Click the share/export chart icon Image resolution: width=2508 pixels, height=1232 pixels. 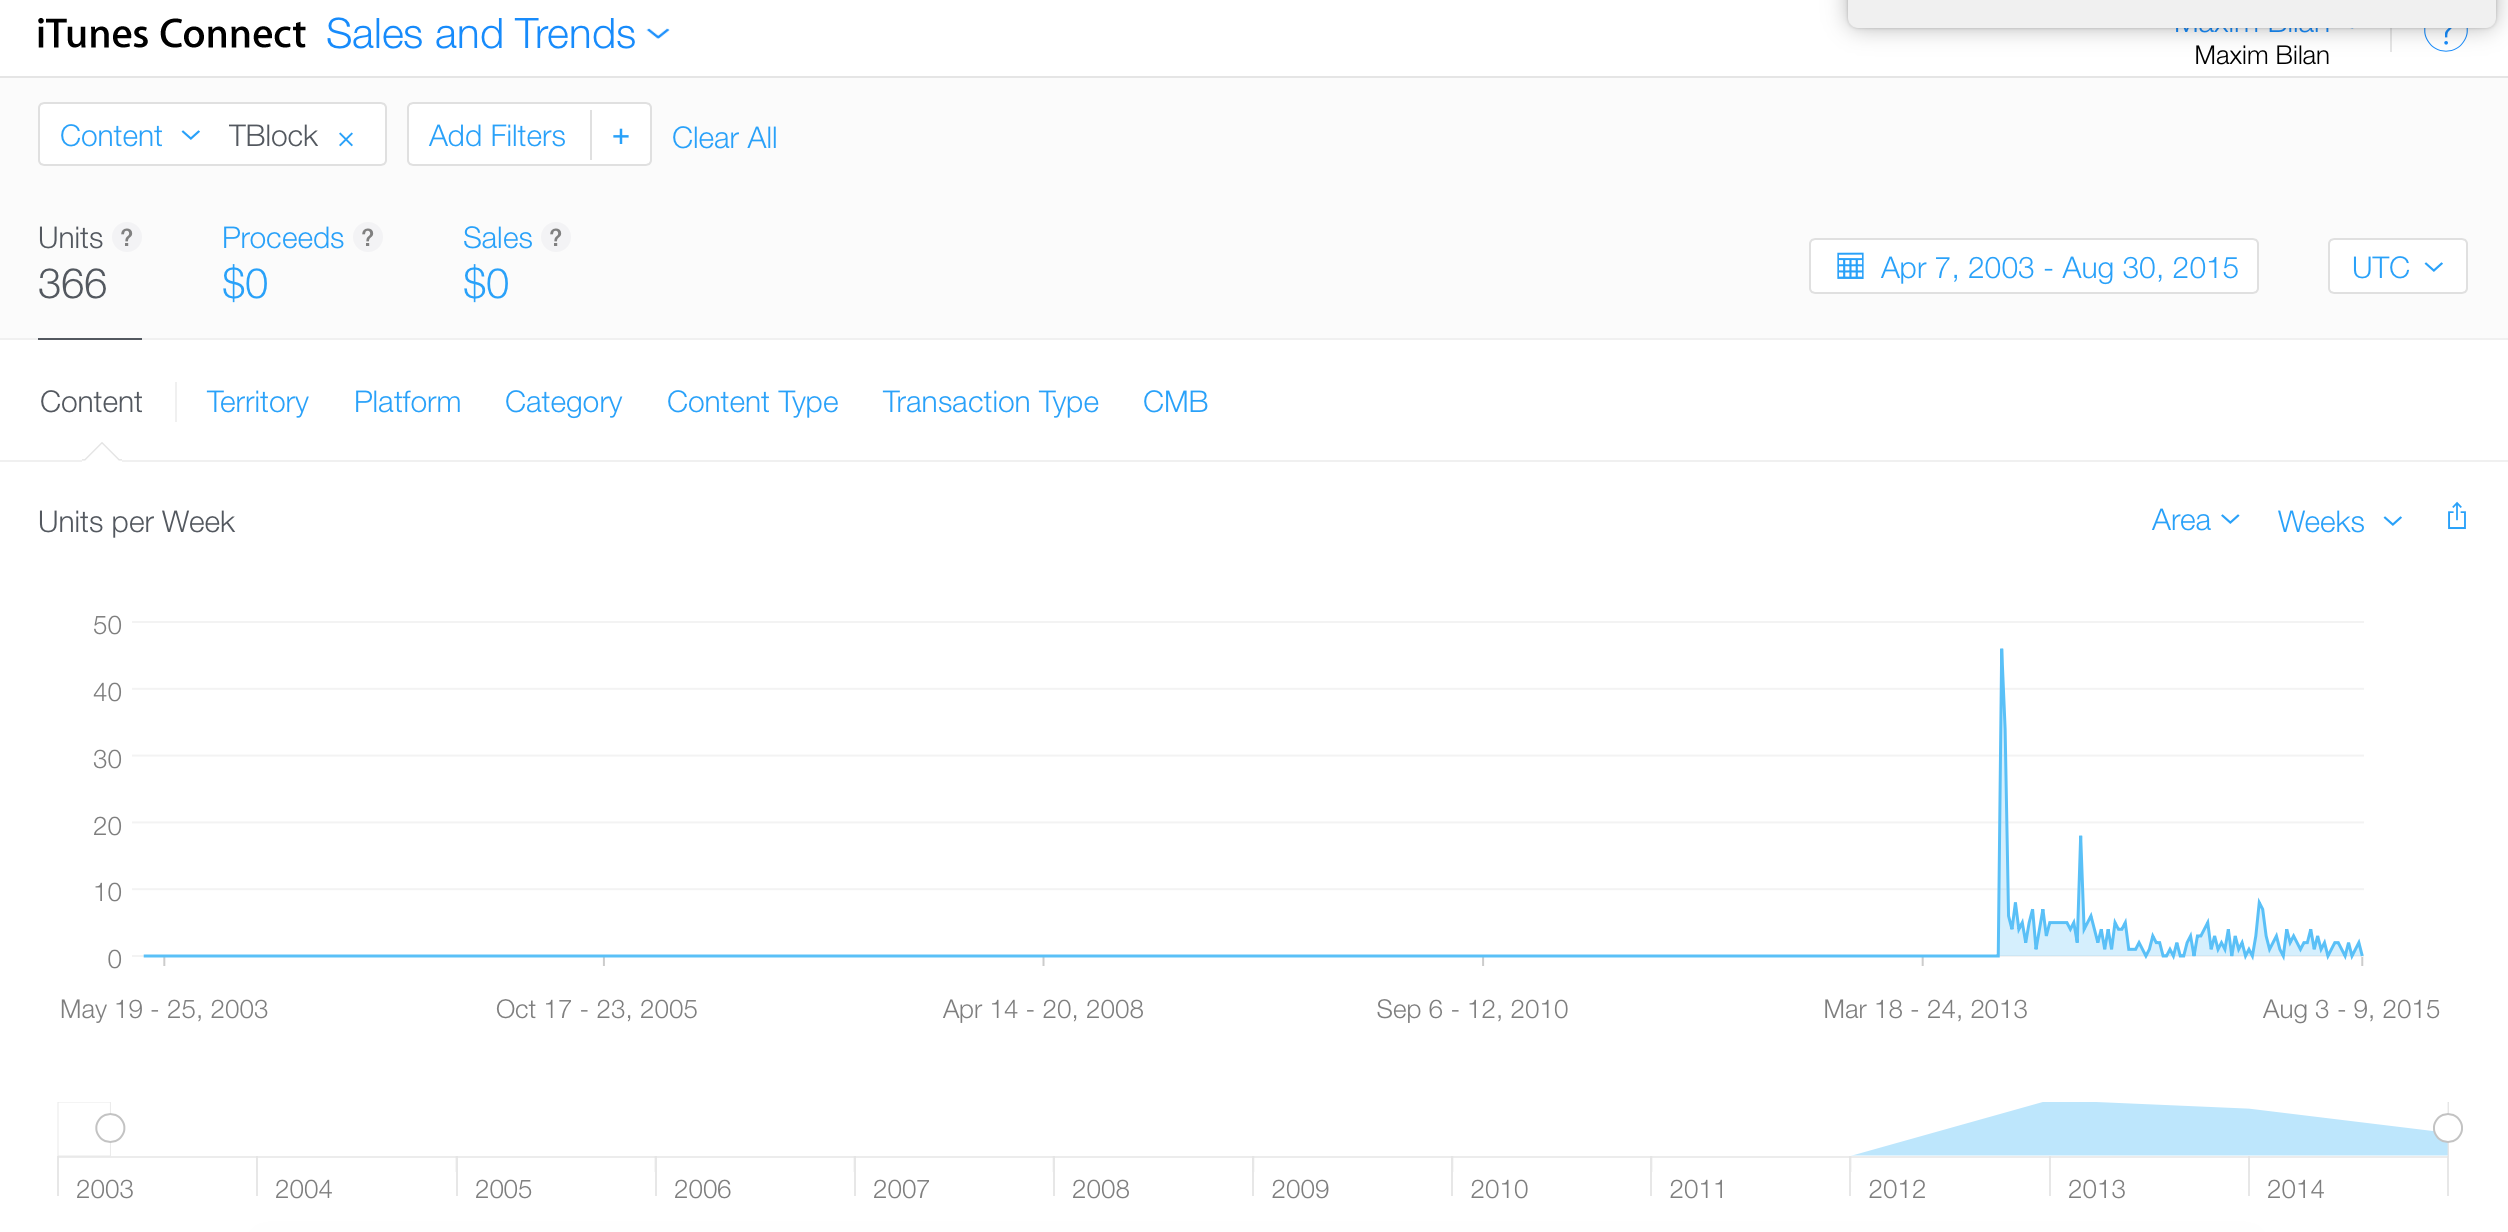(2456, 517)
